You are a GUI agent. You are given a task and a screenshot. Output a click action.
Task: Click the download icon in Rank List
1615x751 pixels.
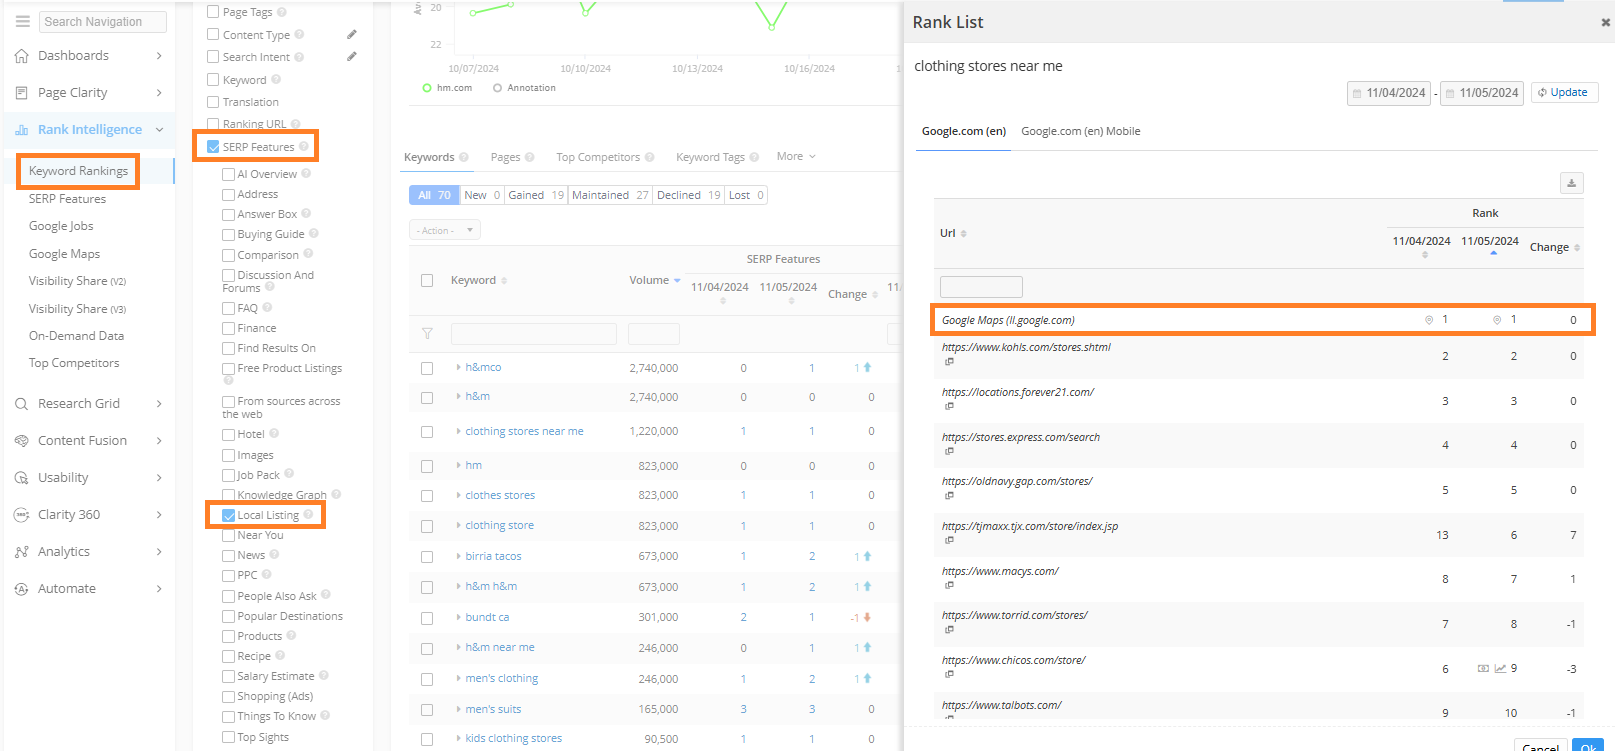pos(1571,183)
